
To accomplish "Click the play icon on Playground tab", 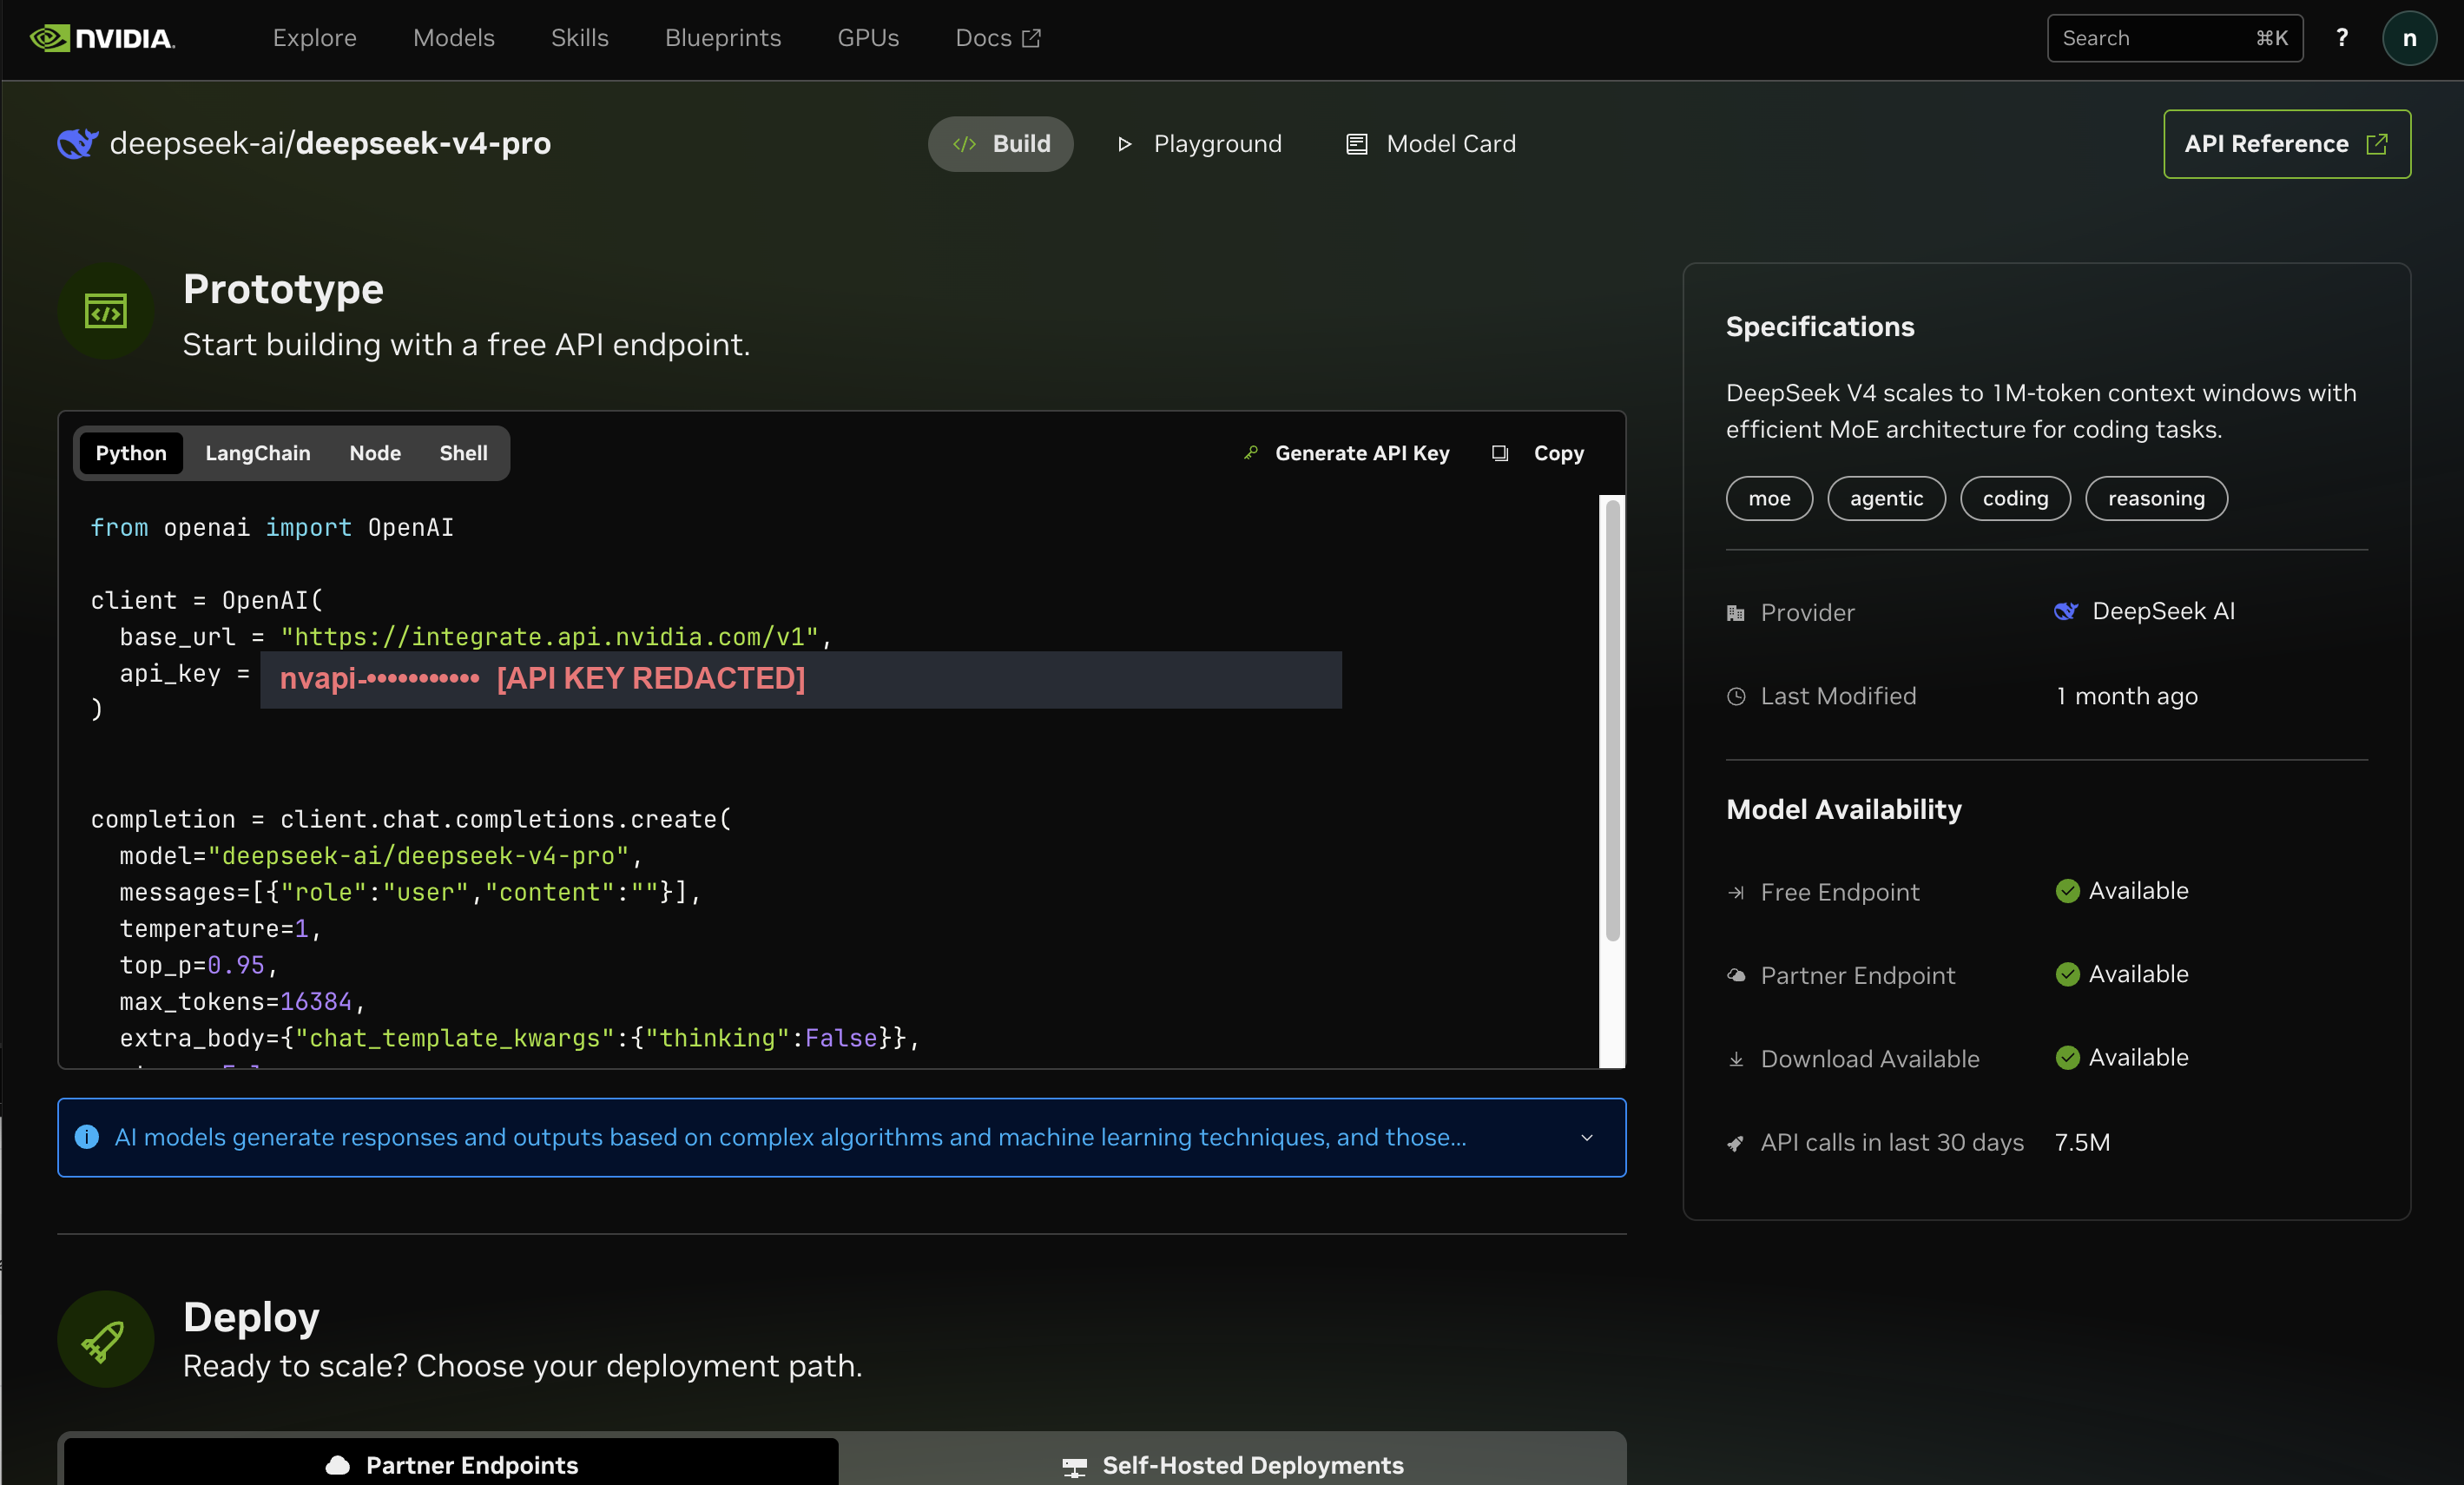I will coord(1124,144).
